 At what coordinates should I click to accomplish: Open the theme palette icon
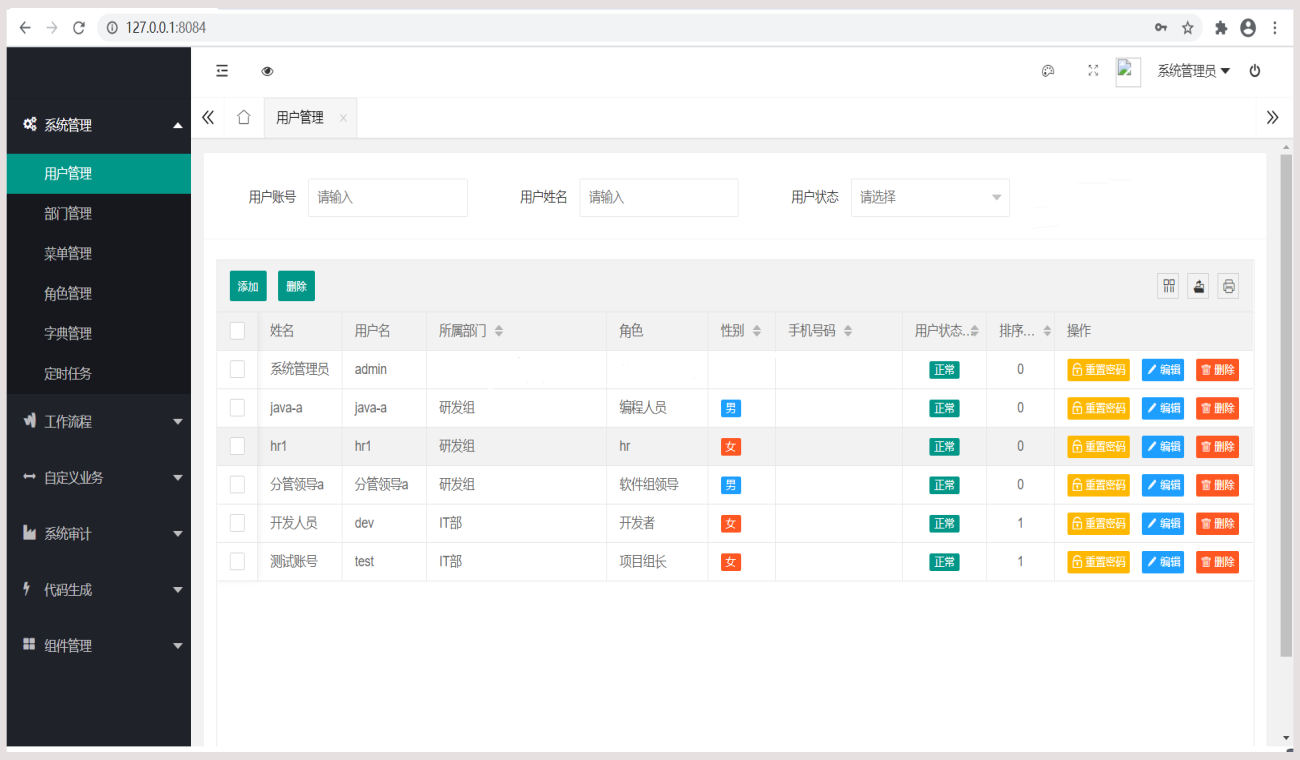[x=1048, y=71]
